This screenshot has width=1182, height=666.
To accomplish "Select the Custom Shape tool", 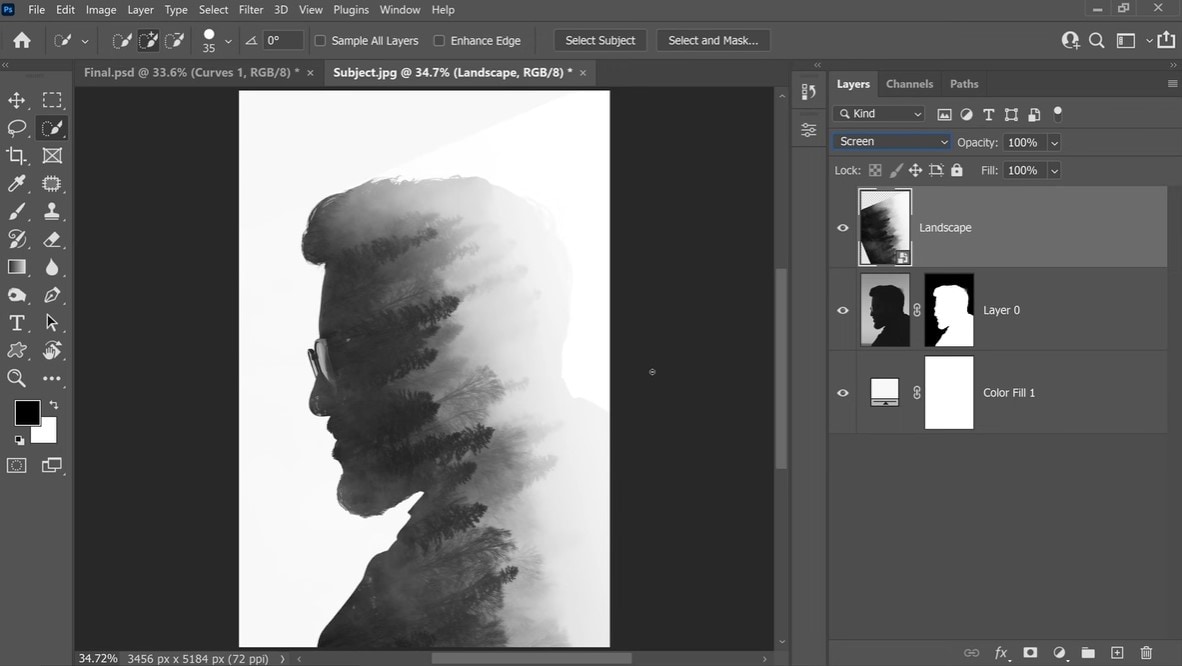I will pos(17,351).
